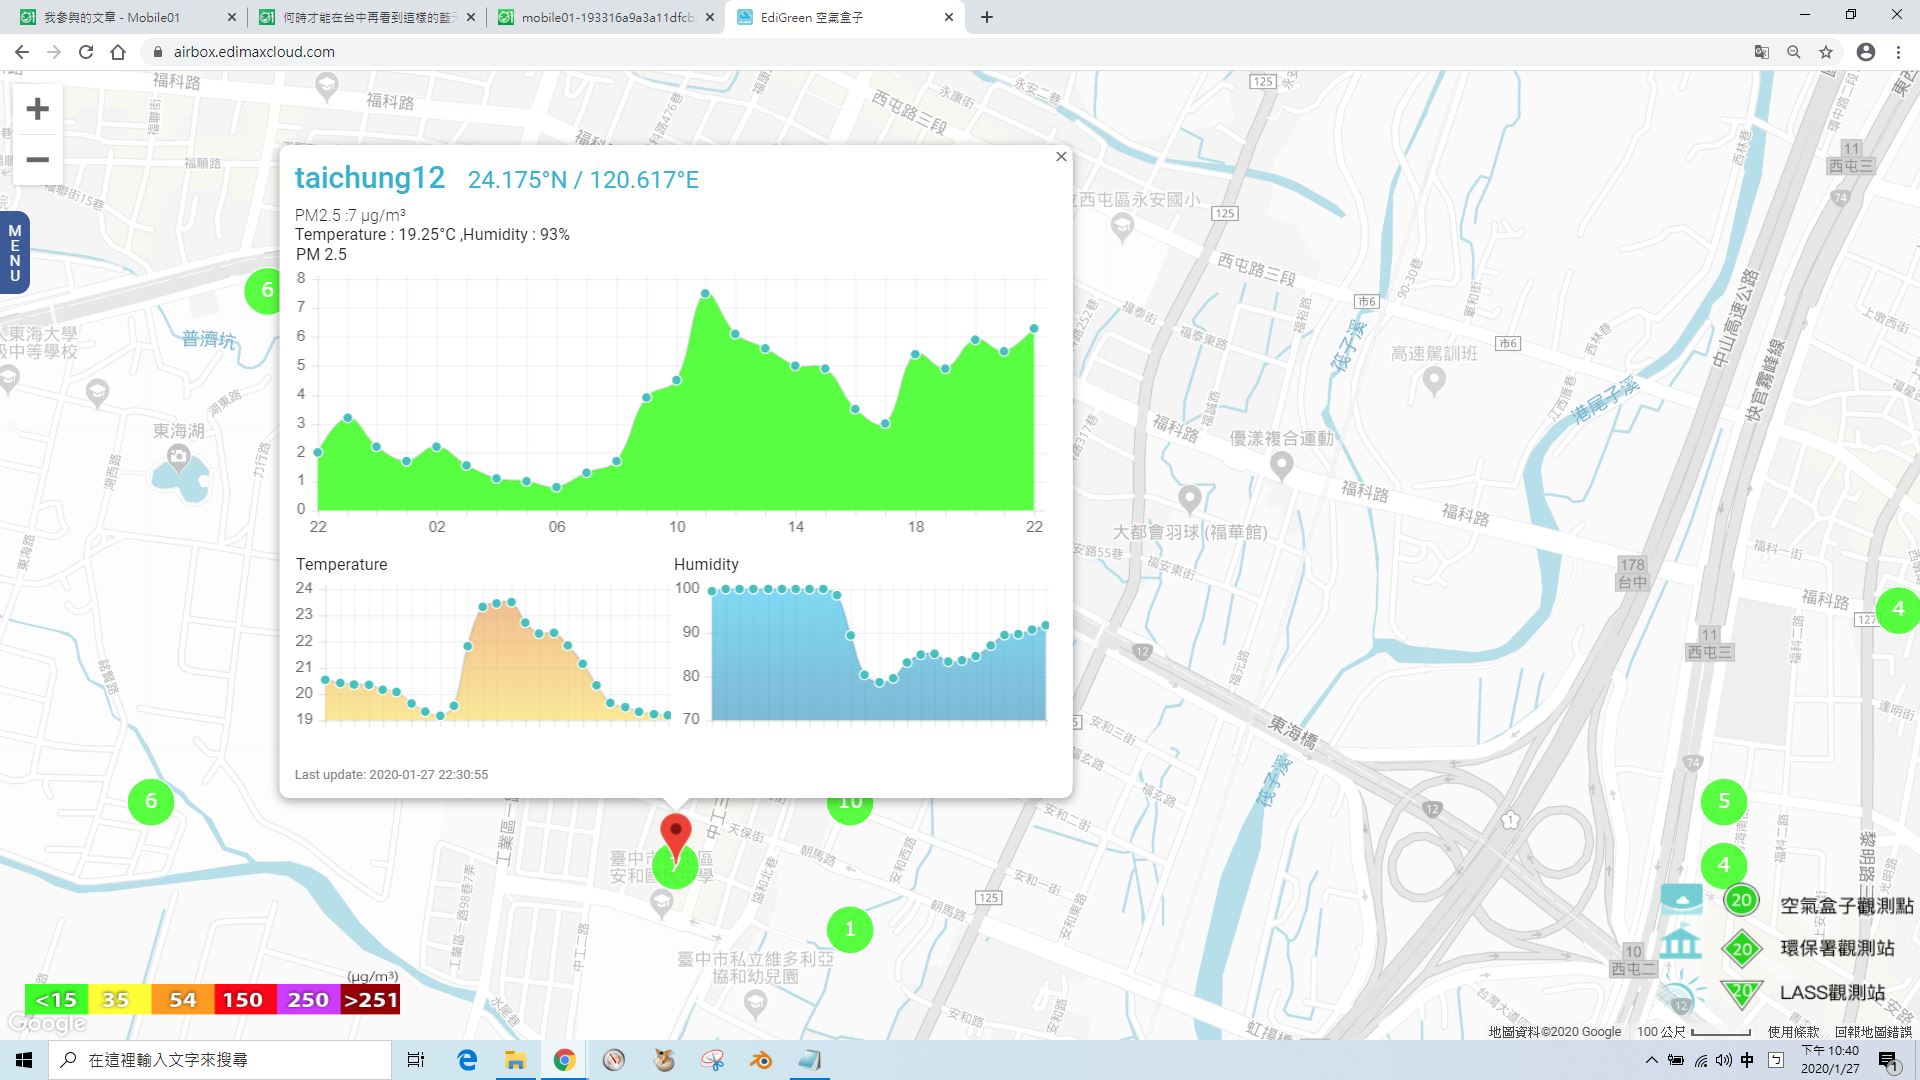Screen dimensions: 1920x1080
Task: Select green sensor marker 10 below the popup
Action: [850, 808]
